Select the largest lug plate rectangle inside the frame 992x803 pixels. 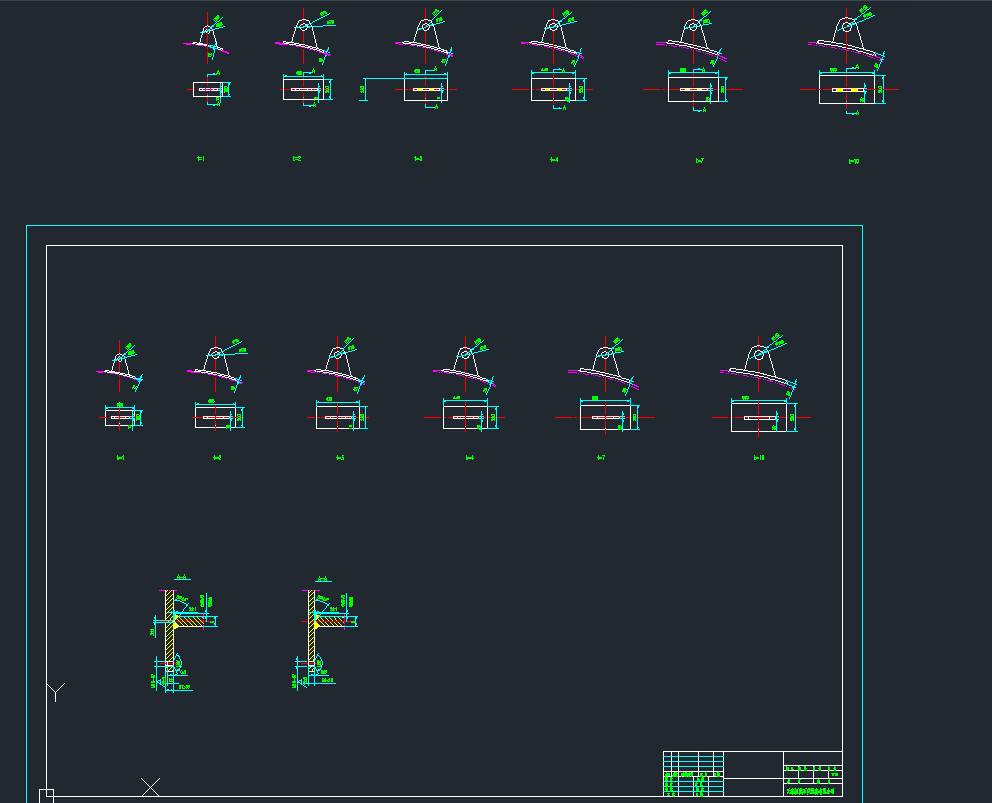point(759,418)
